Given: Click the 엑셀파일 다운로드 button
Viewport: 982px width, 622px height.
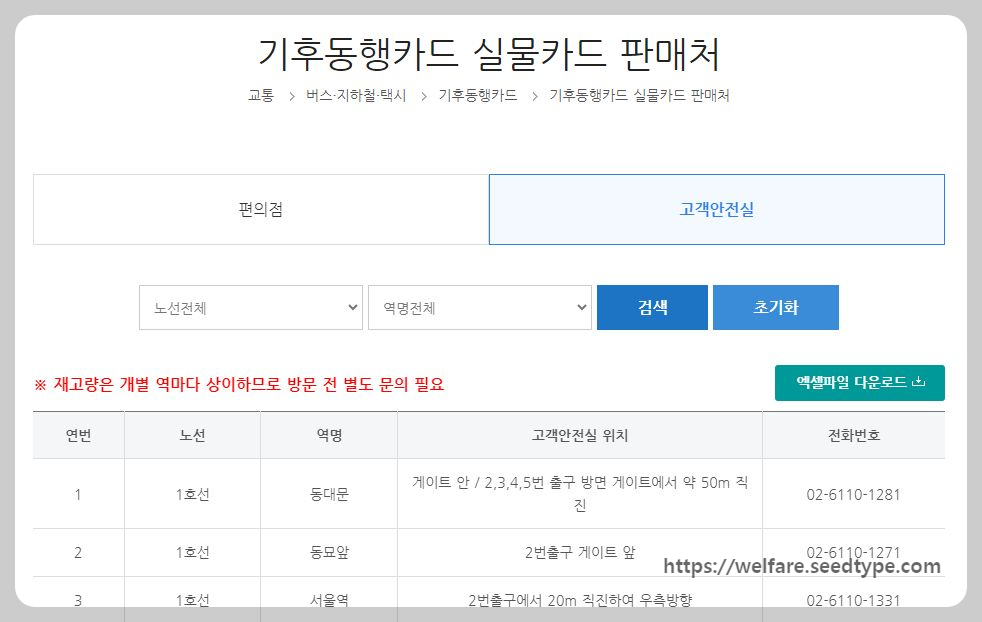Looking at the screenshot, I should 858,382.
